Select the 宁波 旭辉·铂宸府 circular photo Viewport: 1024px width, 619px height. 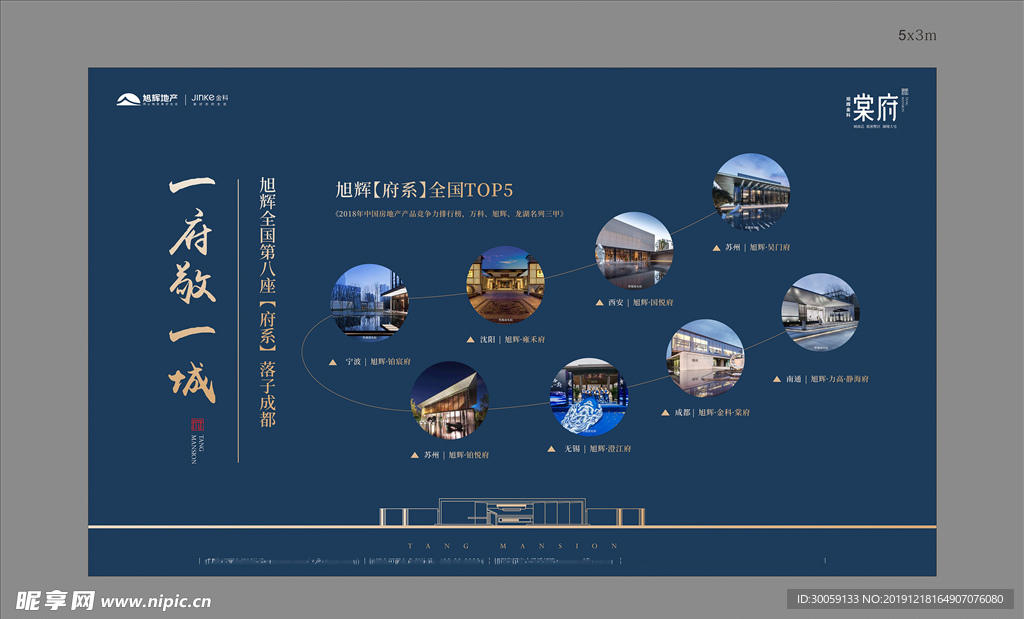coord(370,302)
